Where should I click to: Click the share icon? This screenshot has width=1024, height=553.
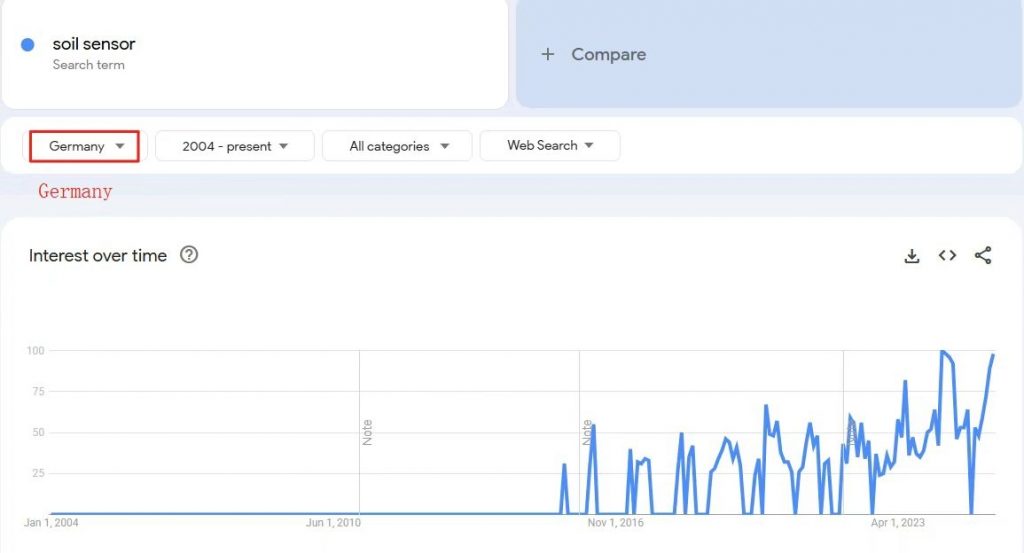[983, 256]
